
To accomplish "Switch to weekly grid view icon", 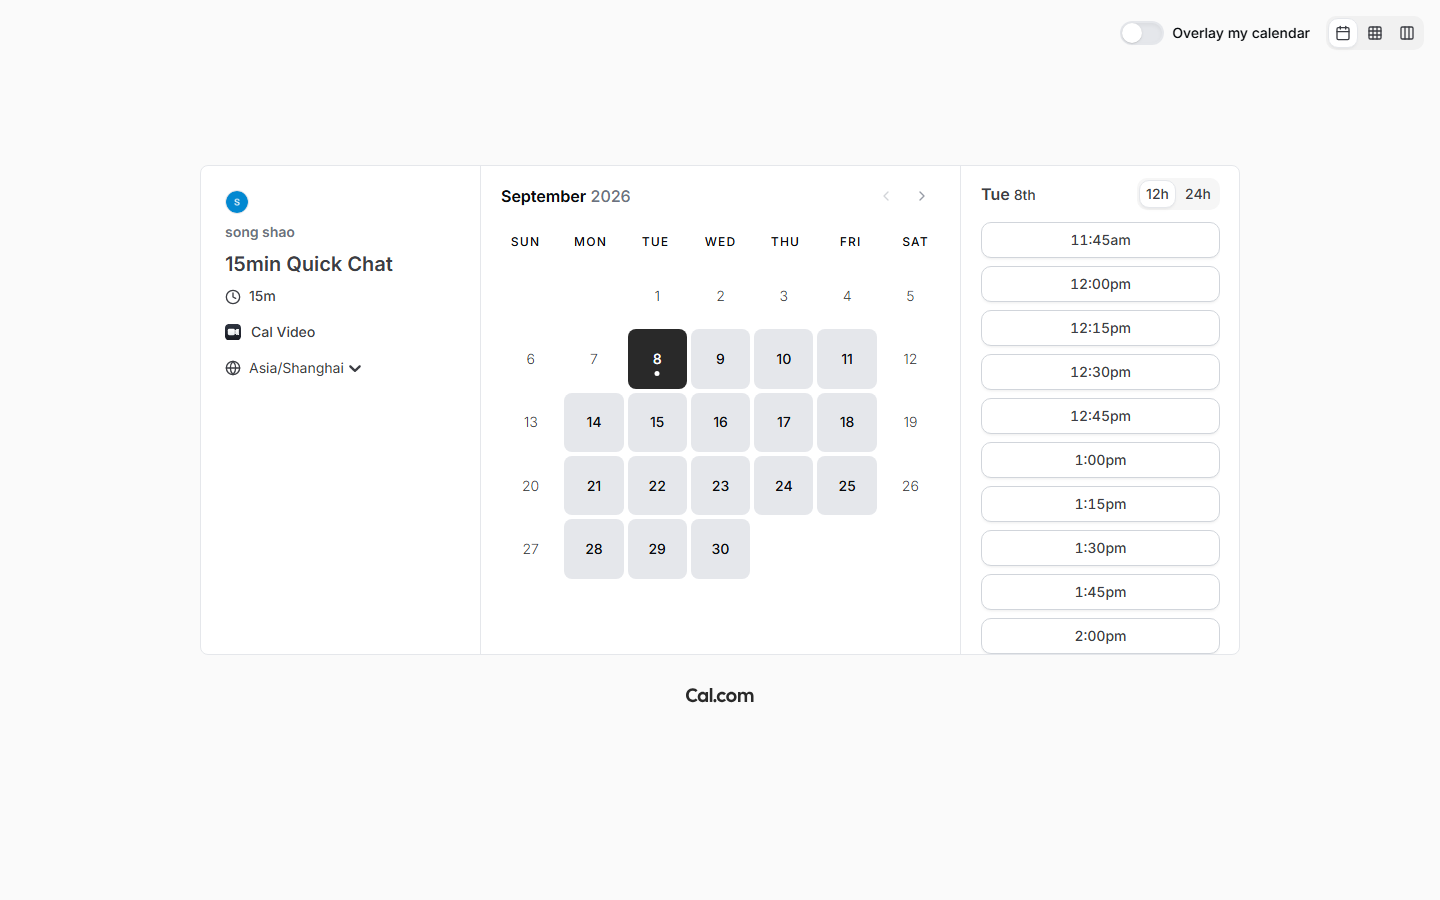I will pos(1375,33).
